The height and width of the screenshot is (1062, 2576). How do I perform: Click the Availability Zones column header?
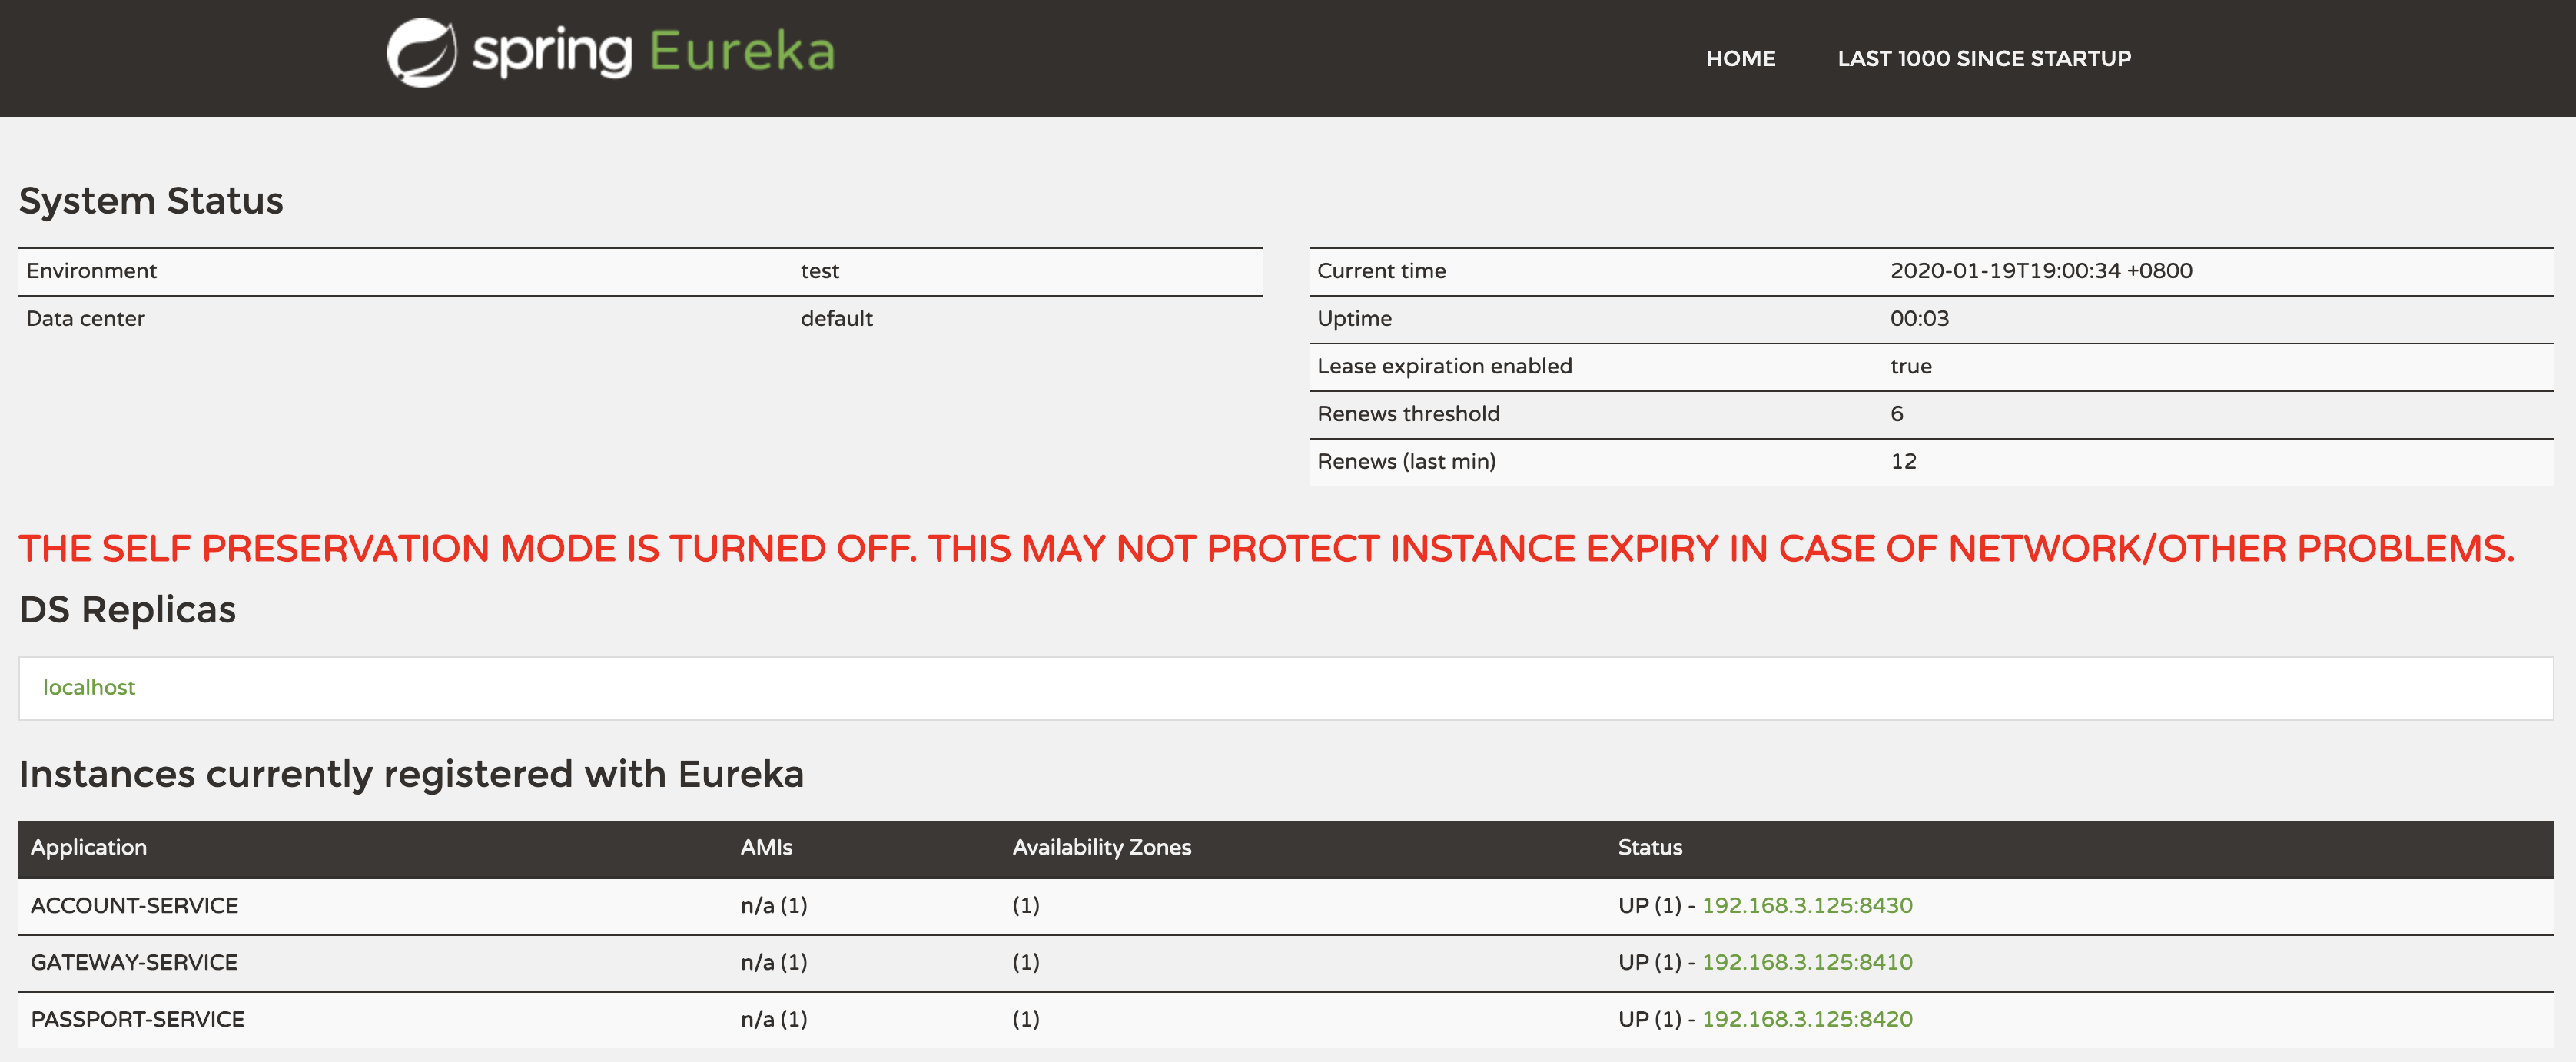[1101, 847]
